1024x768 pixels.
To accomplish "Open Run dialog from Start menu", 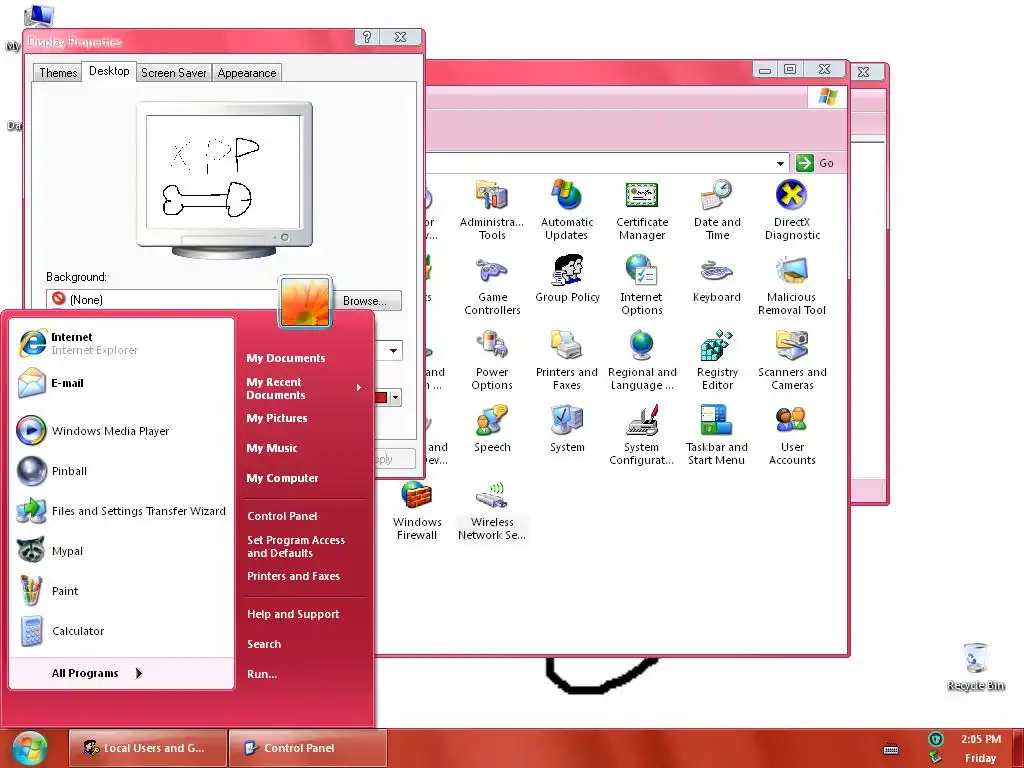I will (x=262, y=674).
